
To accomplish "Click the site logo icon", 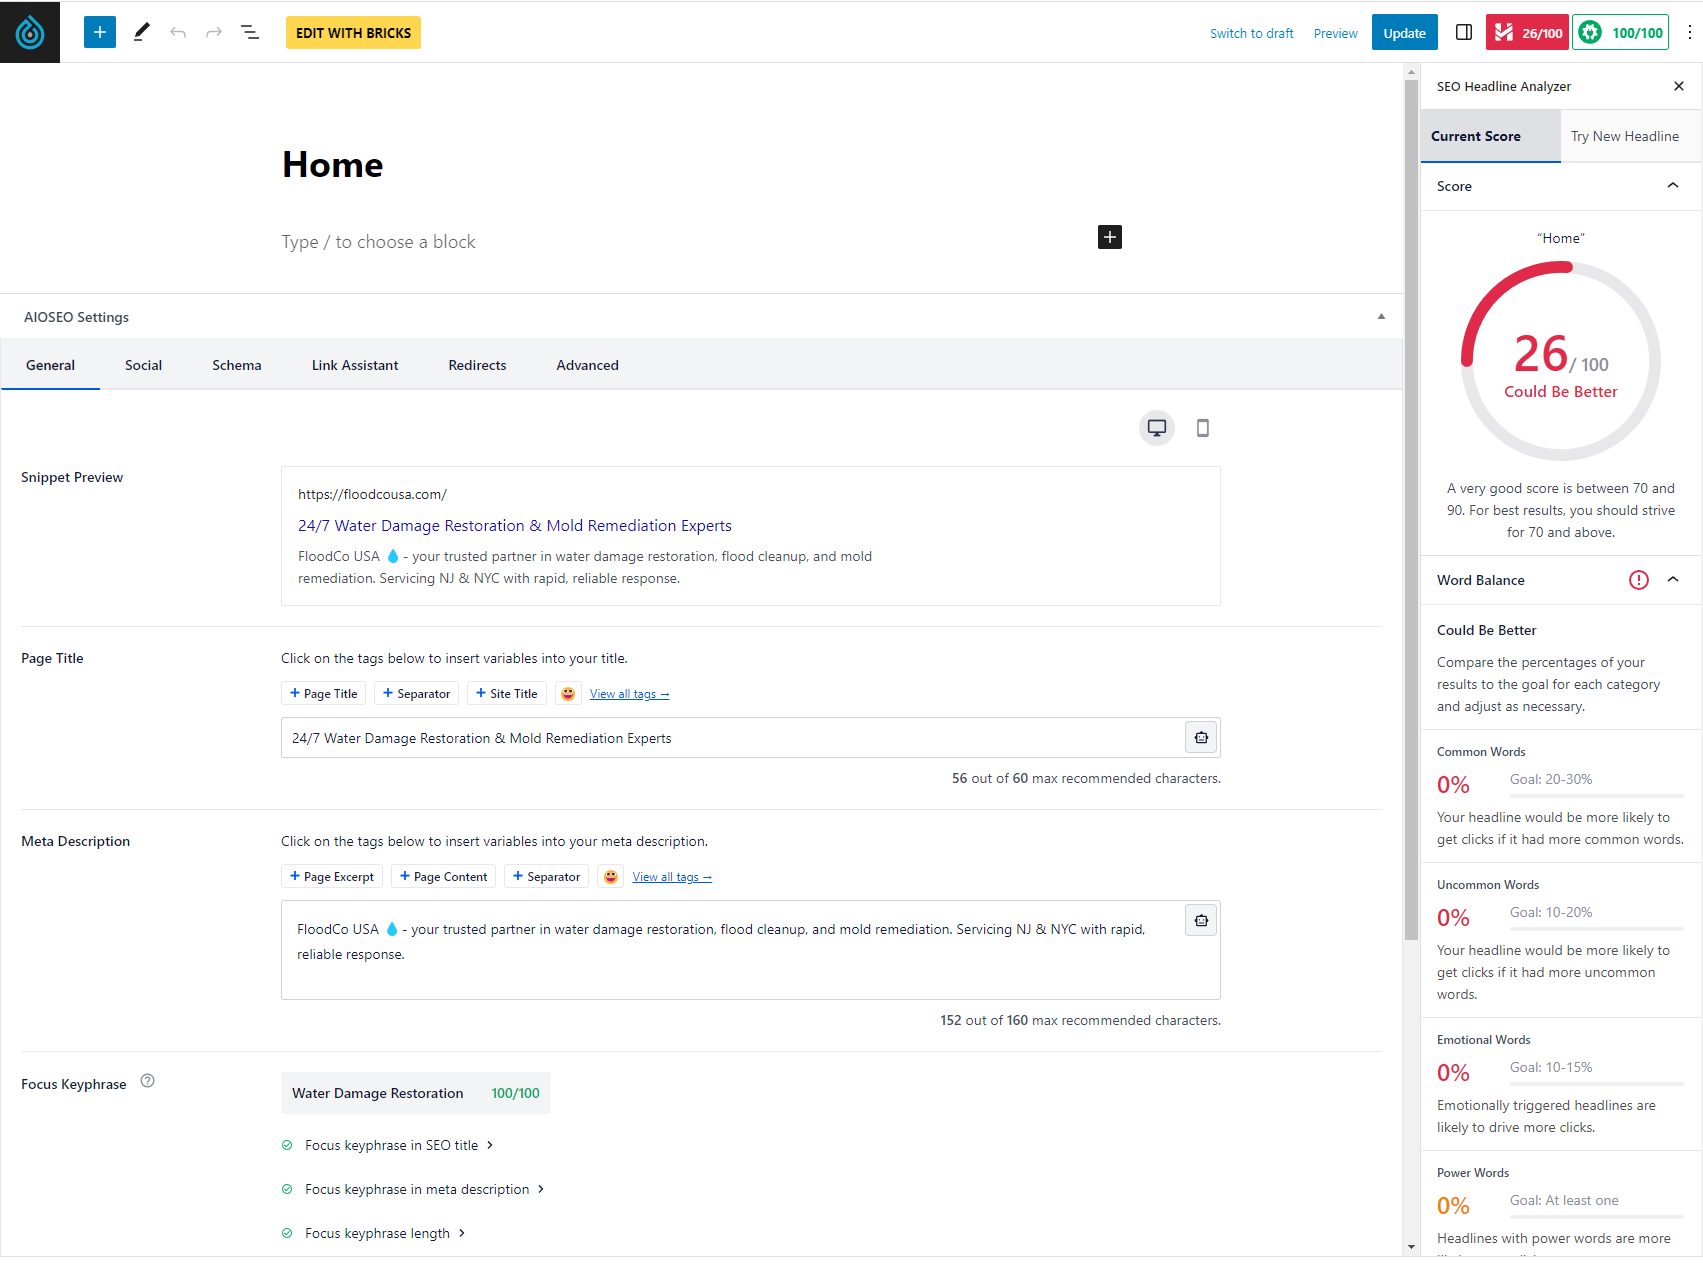I will coord(30,32).
